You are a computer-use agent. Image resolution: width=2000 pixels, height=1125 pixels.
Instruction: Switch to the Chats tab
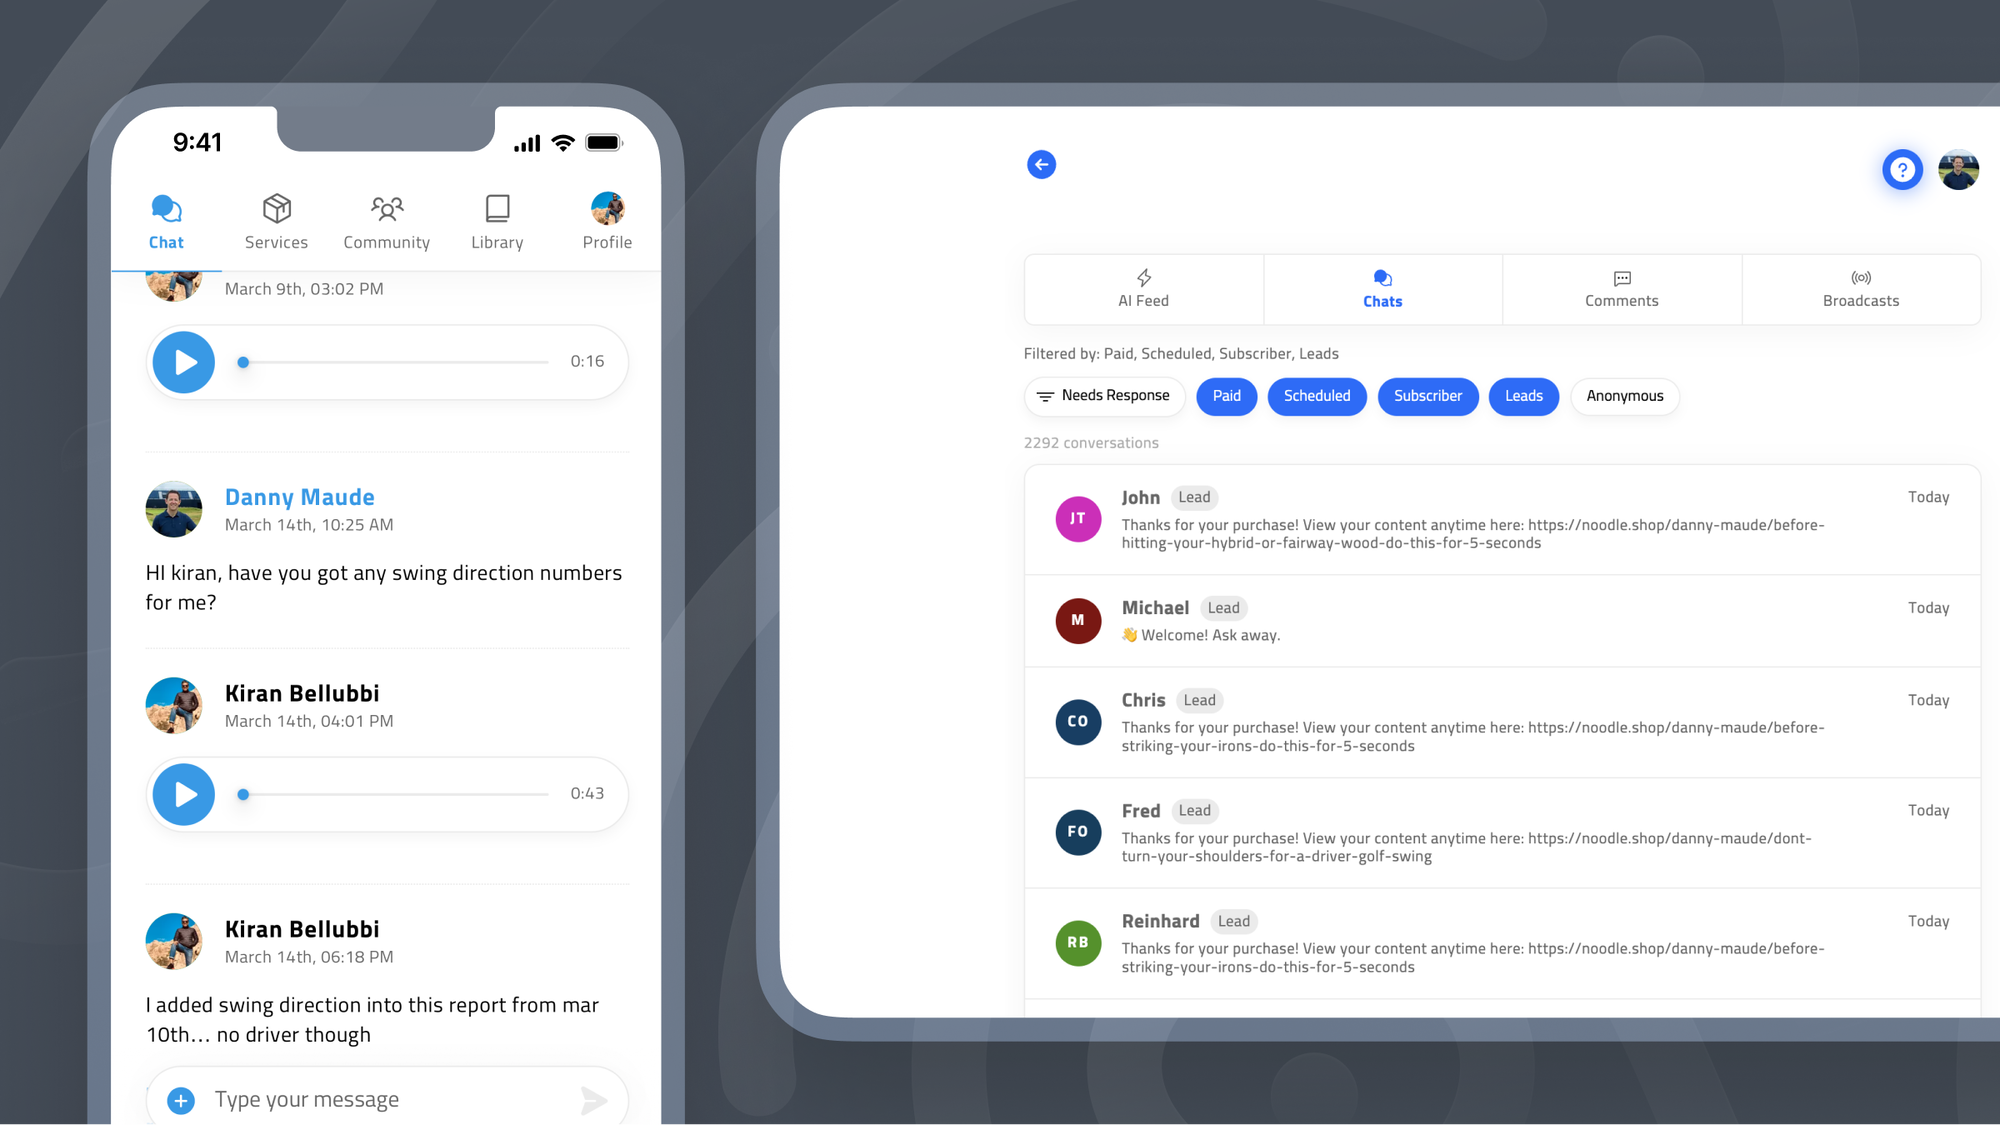point(1383,287)
